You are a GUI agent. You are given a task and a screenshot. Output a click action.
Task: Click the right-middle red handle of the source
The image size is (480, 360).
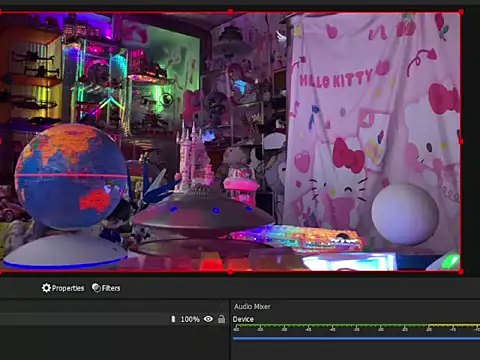[461, 142]
